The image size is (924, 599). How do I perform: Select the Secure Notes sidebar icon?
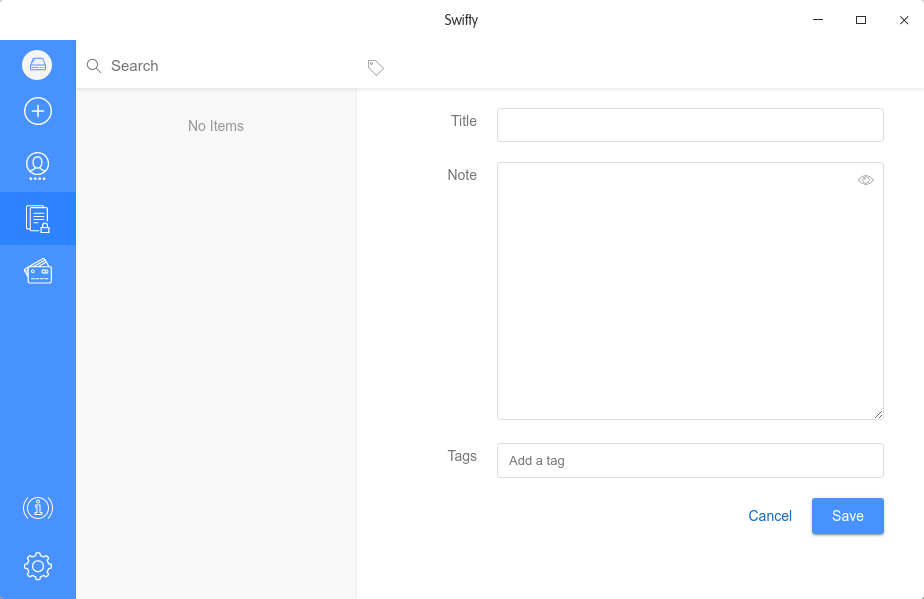tap(37, 218)
